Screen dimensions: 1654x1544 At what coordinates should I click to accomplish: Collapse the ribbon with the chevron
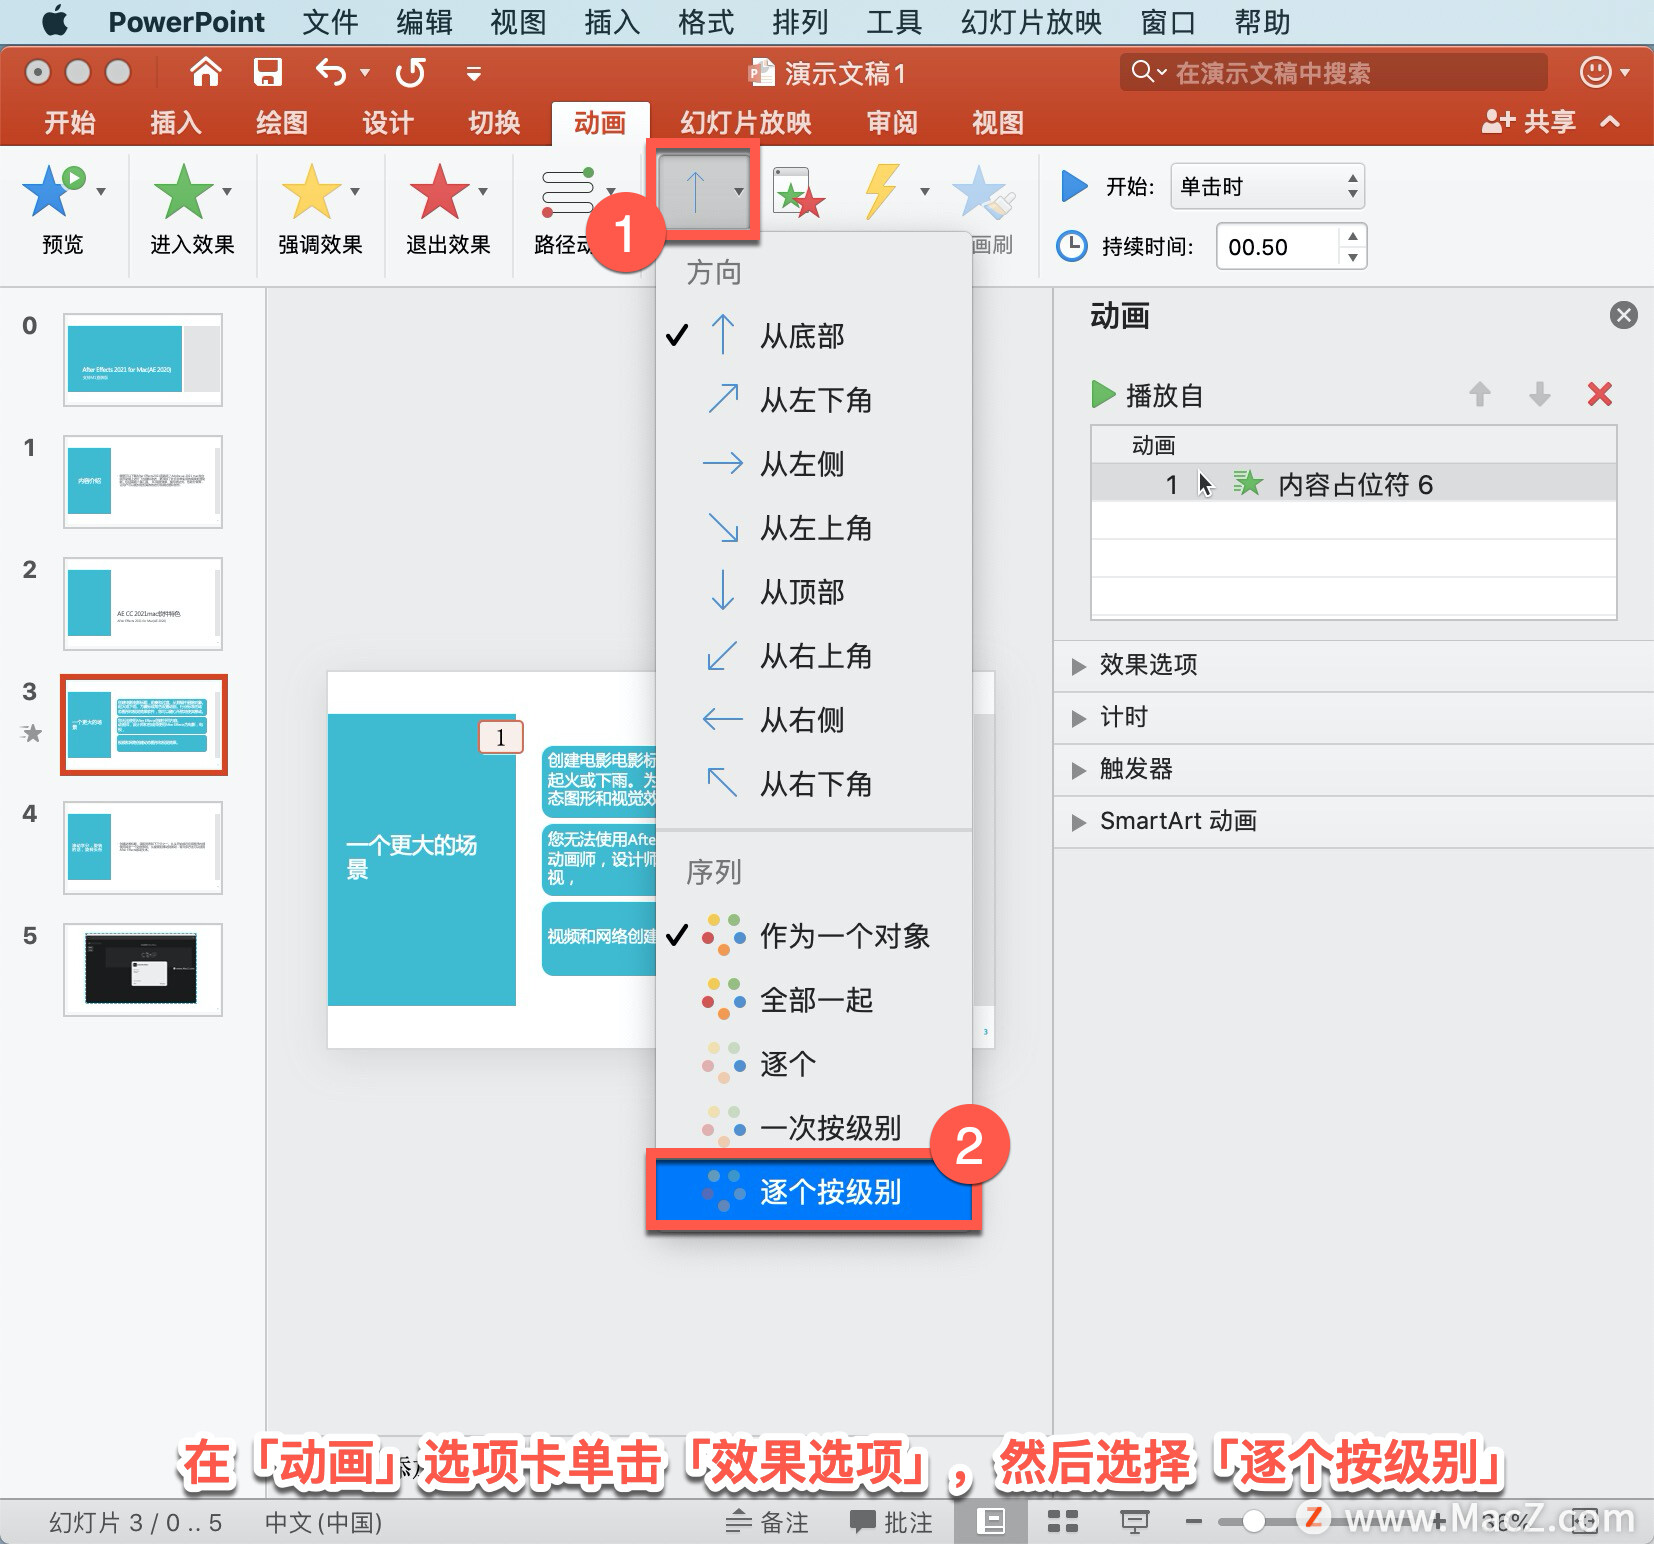[x=1610, y=122]
